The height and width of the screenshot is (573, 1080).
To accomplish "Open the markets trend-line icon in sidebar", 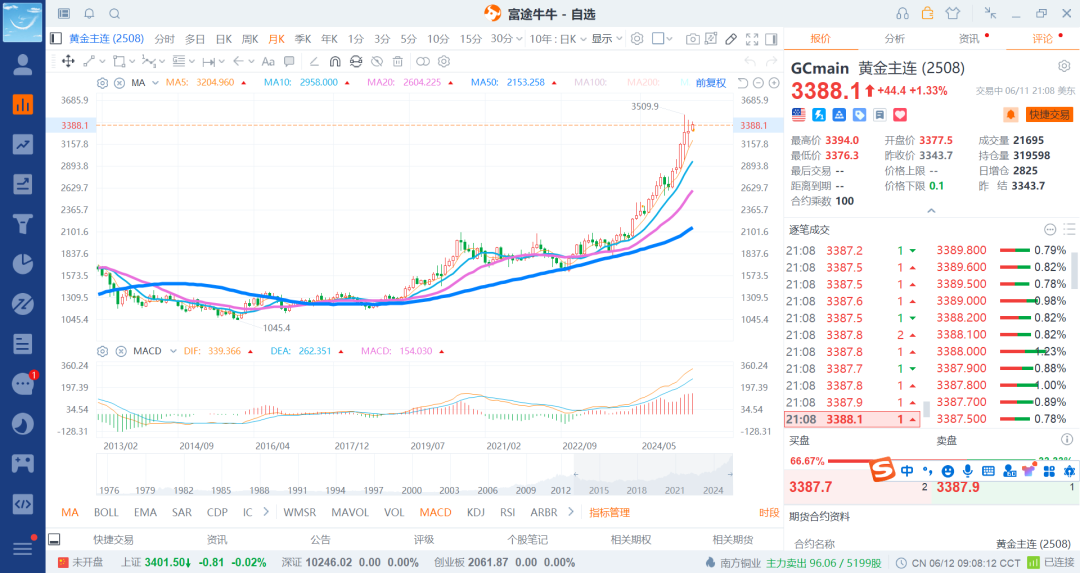I will 23,144.
